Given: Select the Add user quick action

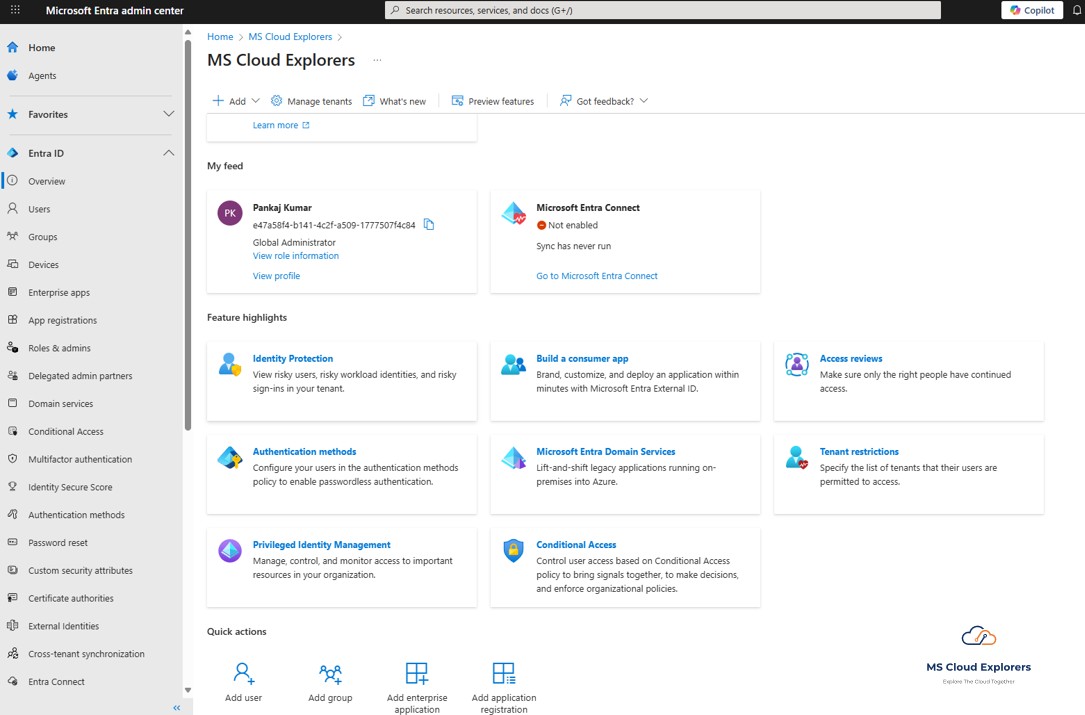Looking at the screenshot, I should pos(243,678).
